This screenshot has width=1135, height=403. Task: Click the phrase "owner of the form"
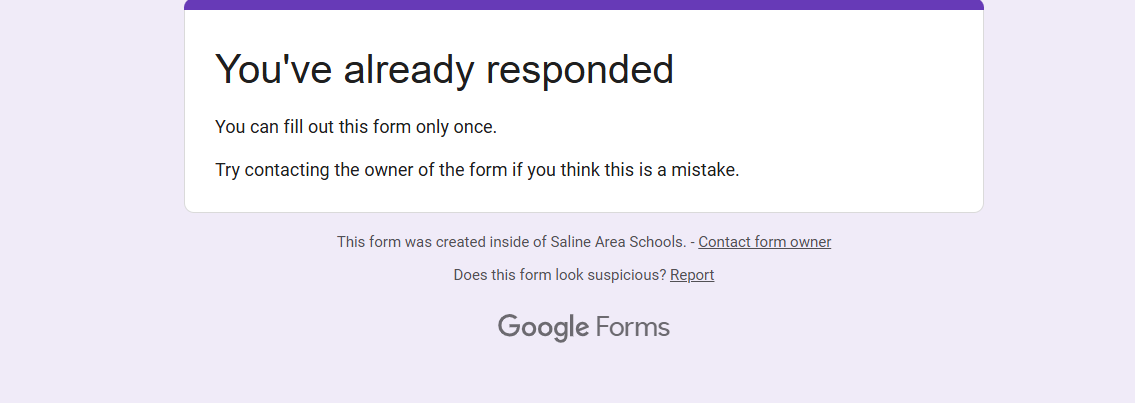[x=398, y=170]
